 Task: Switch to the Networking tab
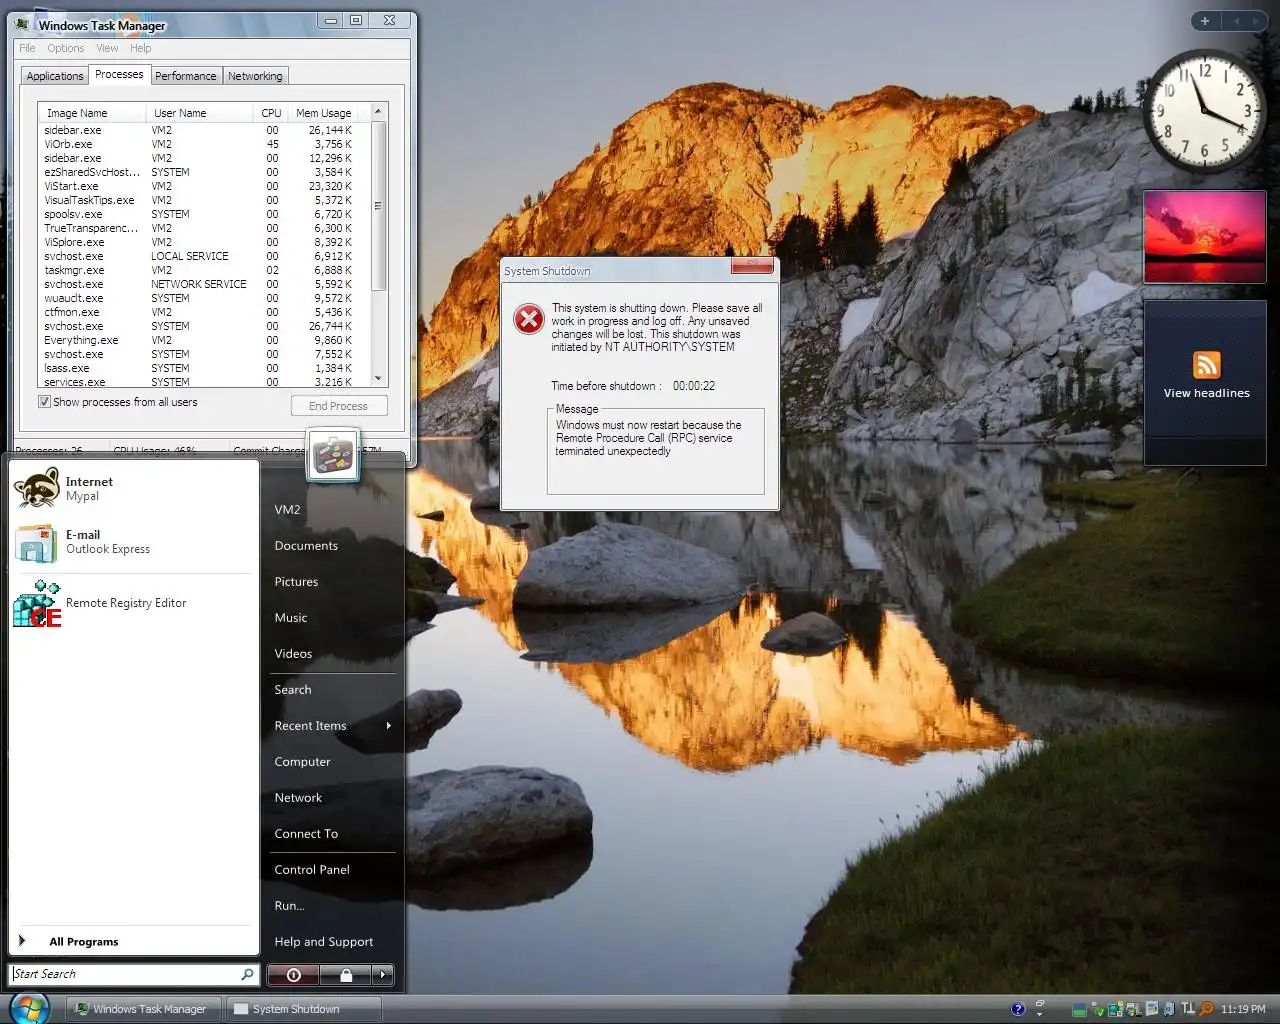click(x=255, y=76)
